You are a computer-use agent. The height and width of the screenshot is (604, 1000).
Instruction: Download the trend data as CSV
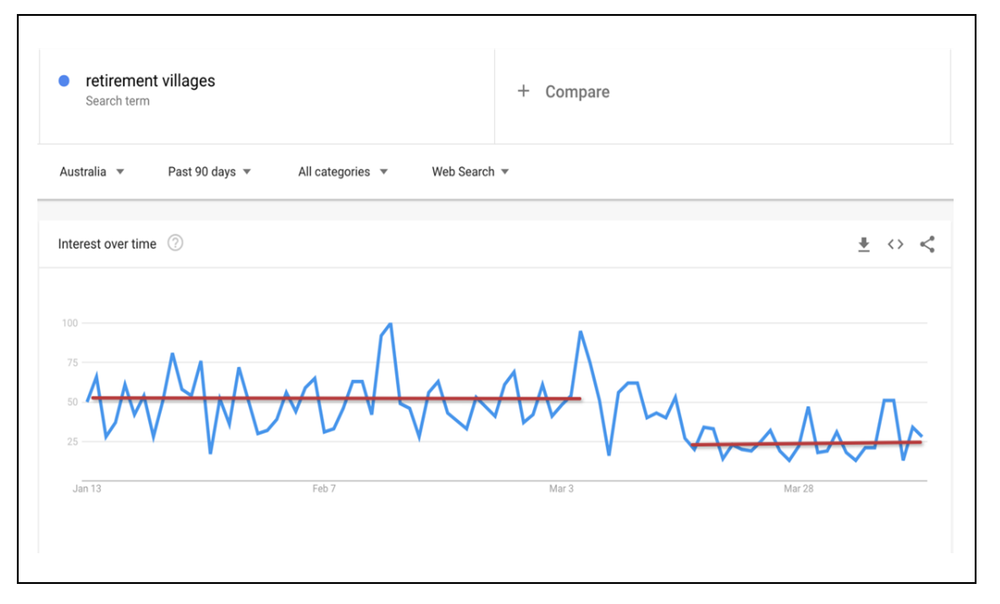[x=864, y=243]
